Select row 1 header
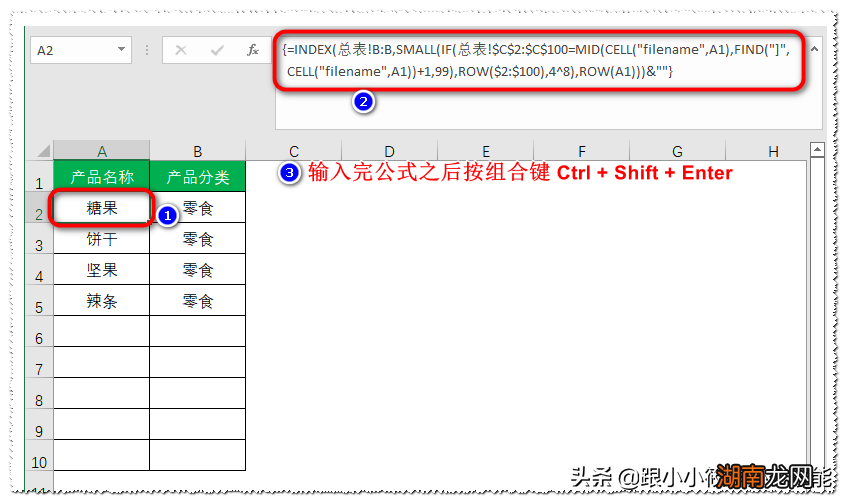This screenshot has height=503, width=847. tap(39, 176)
